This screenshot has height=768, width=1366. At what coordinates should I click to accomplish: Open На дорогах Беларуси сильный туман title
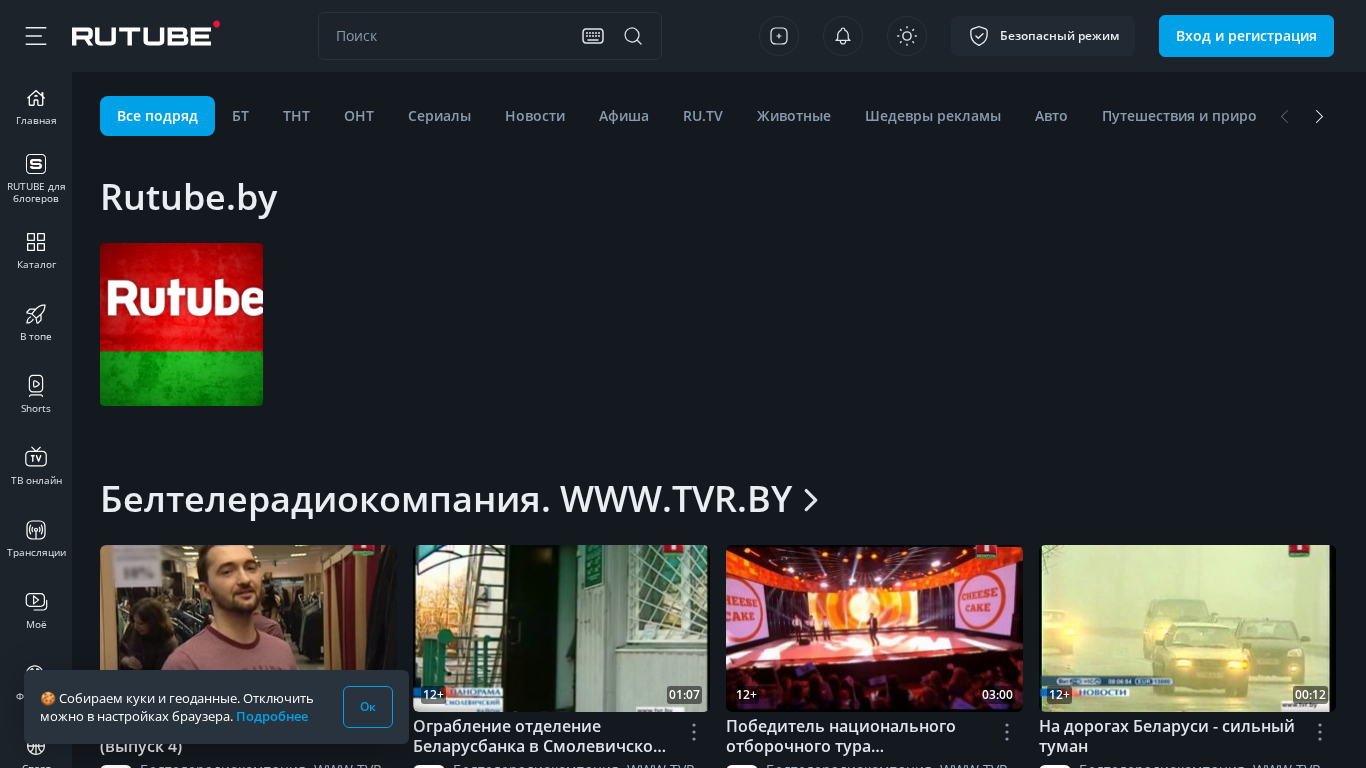coord(1167,736)
